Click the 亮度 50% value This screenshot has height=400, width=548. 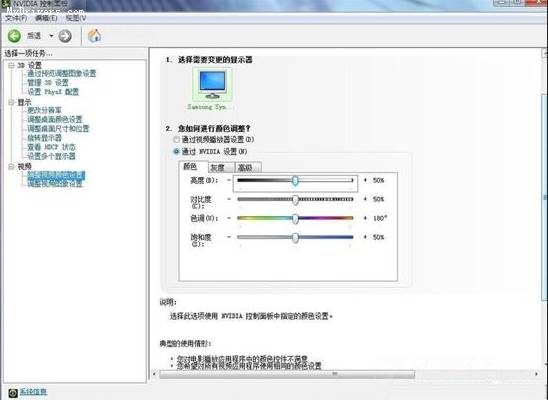click(x=378, y=180)
